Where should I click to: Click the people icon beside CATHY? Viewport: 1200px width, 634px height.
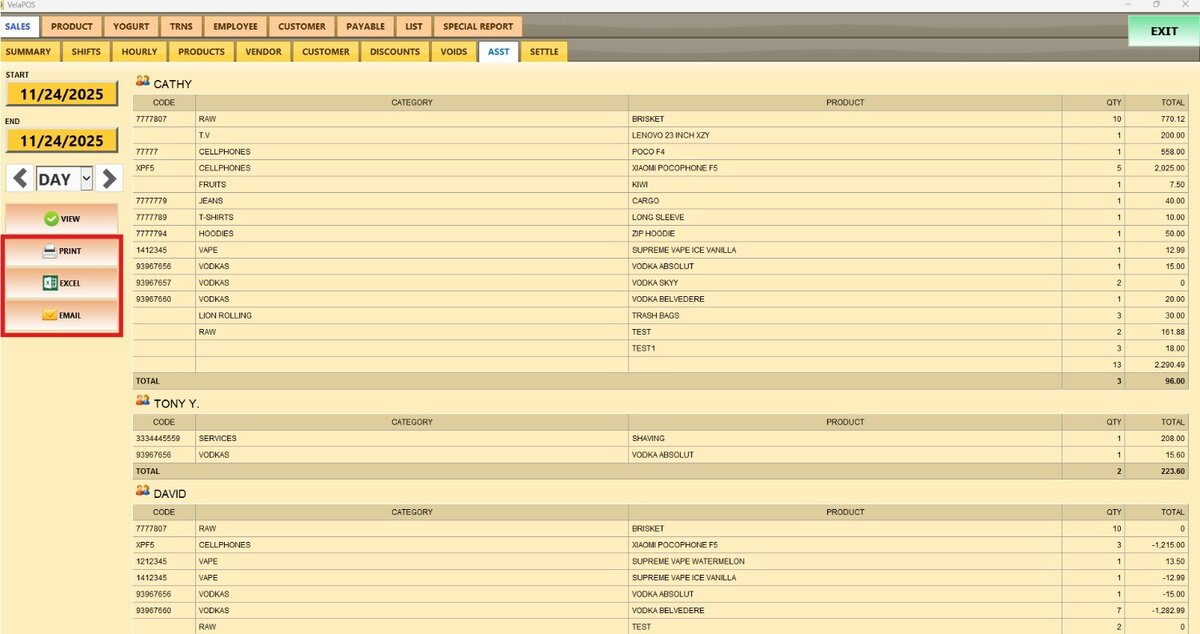click(142, 83)
